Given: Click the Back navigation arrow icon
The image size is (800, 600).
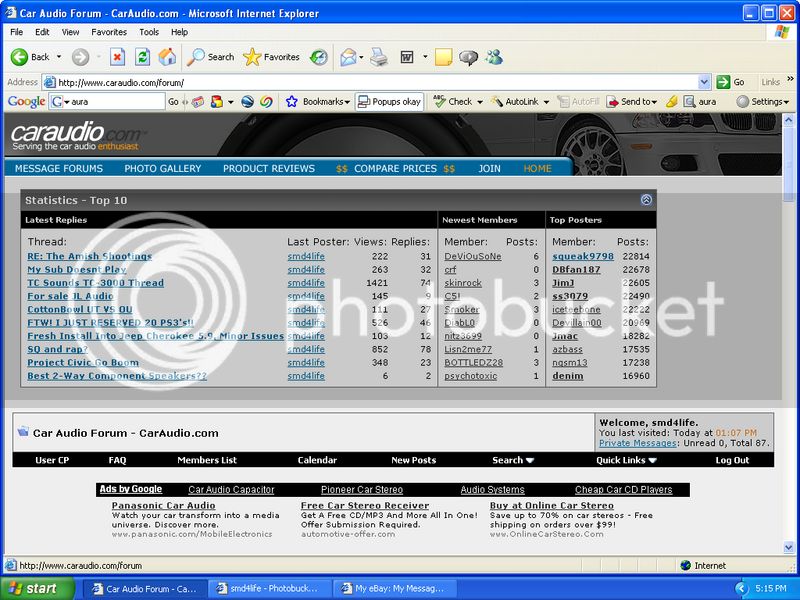Looking at the screenshot, I should (19, 57).
